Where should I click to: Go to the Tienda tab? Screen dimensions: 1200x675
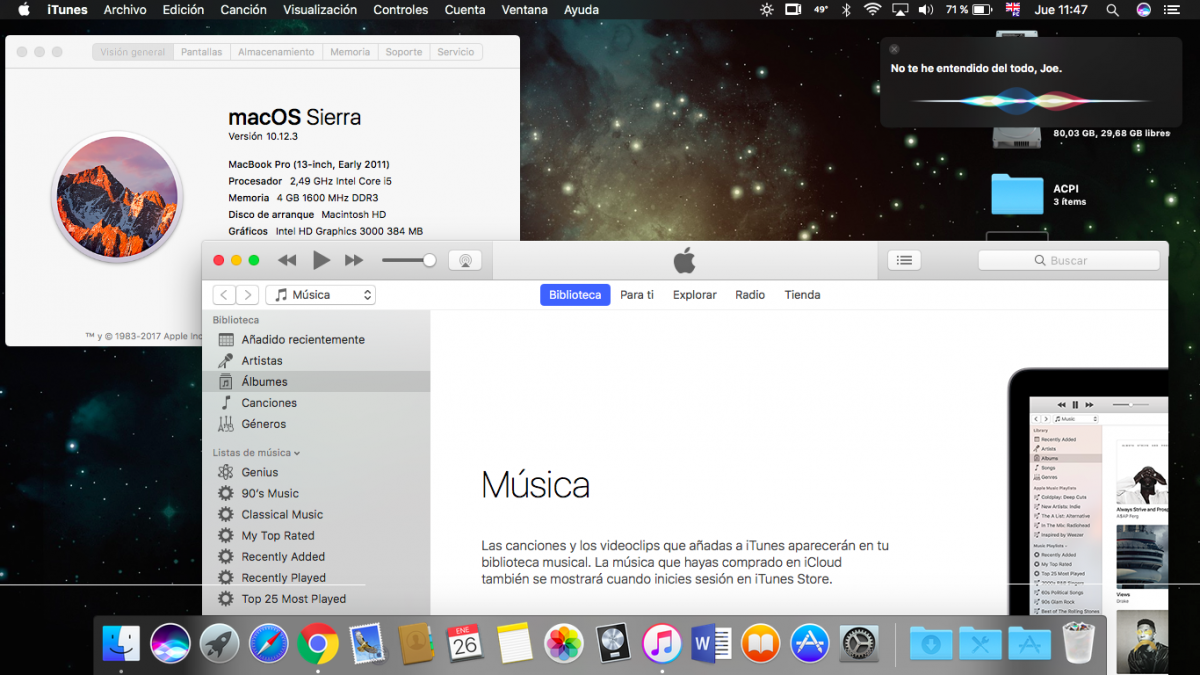point(802,295)
